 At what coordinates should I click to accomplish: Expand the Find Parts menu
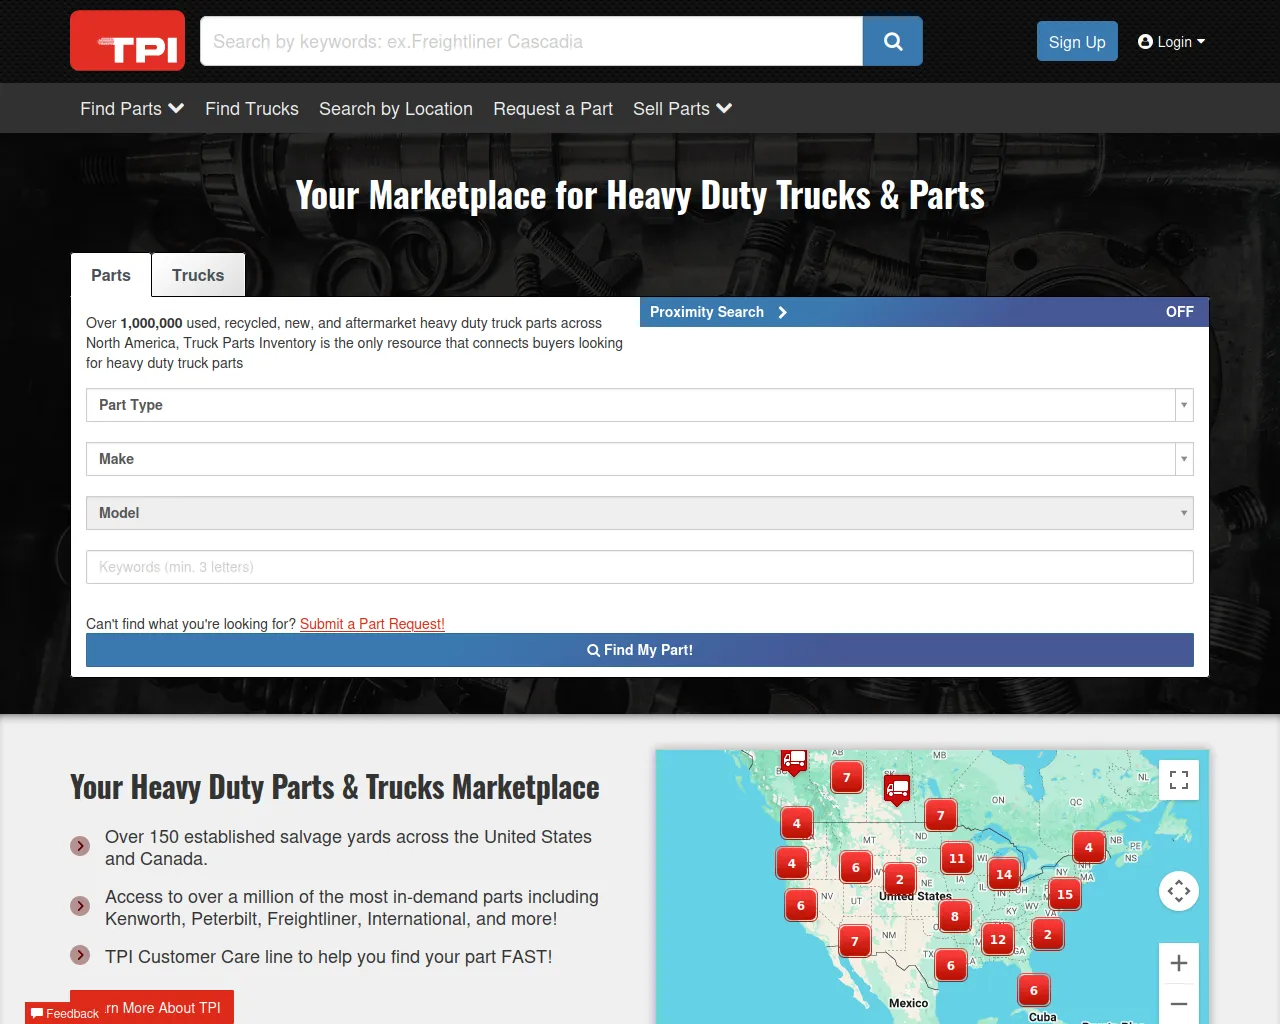click(x=132, y=108)
